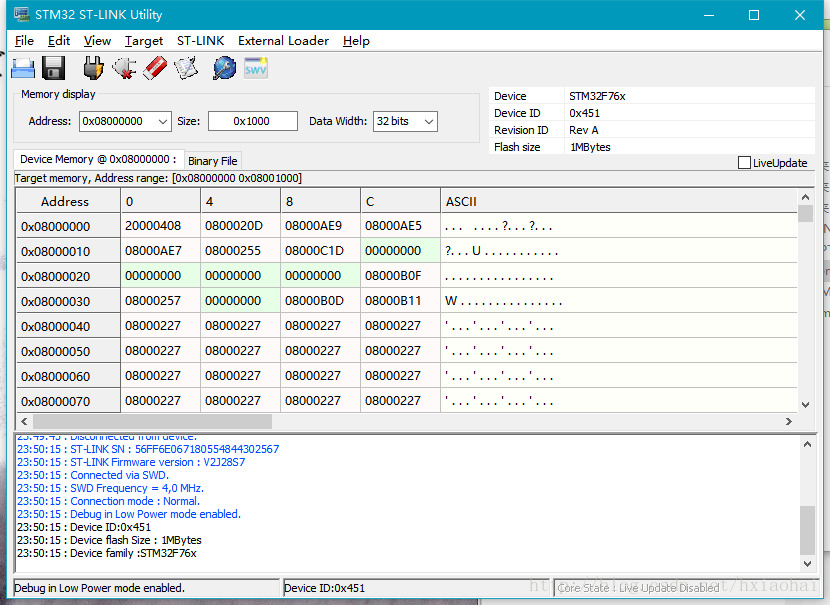Open the ST-LINK menu
The width and height of the screenshot is (830, 605).
point(201,41)
